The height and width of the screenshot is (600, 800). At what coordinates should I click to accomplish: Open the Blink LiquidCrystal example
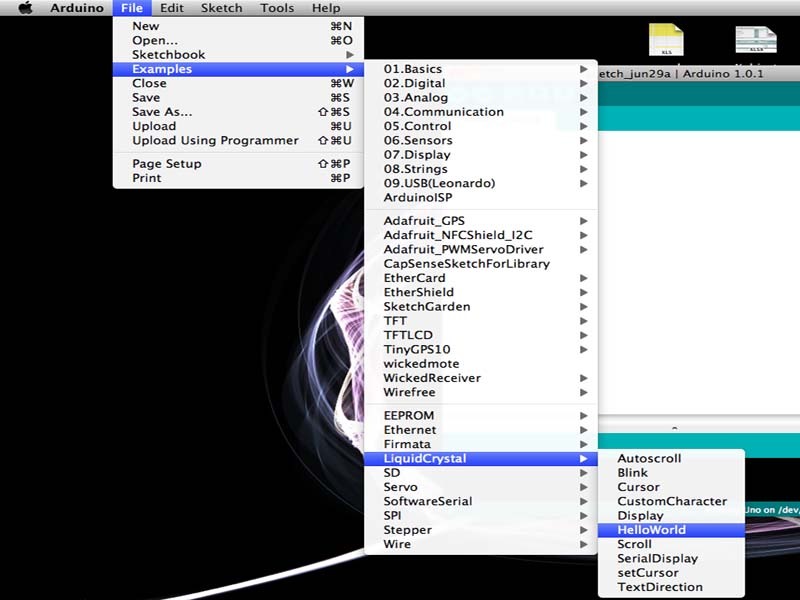click(x=671, y=473)
